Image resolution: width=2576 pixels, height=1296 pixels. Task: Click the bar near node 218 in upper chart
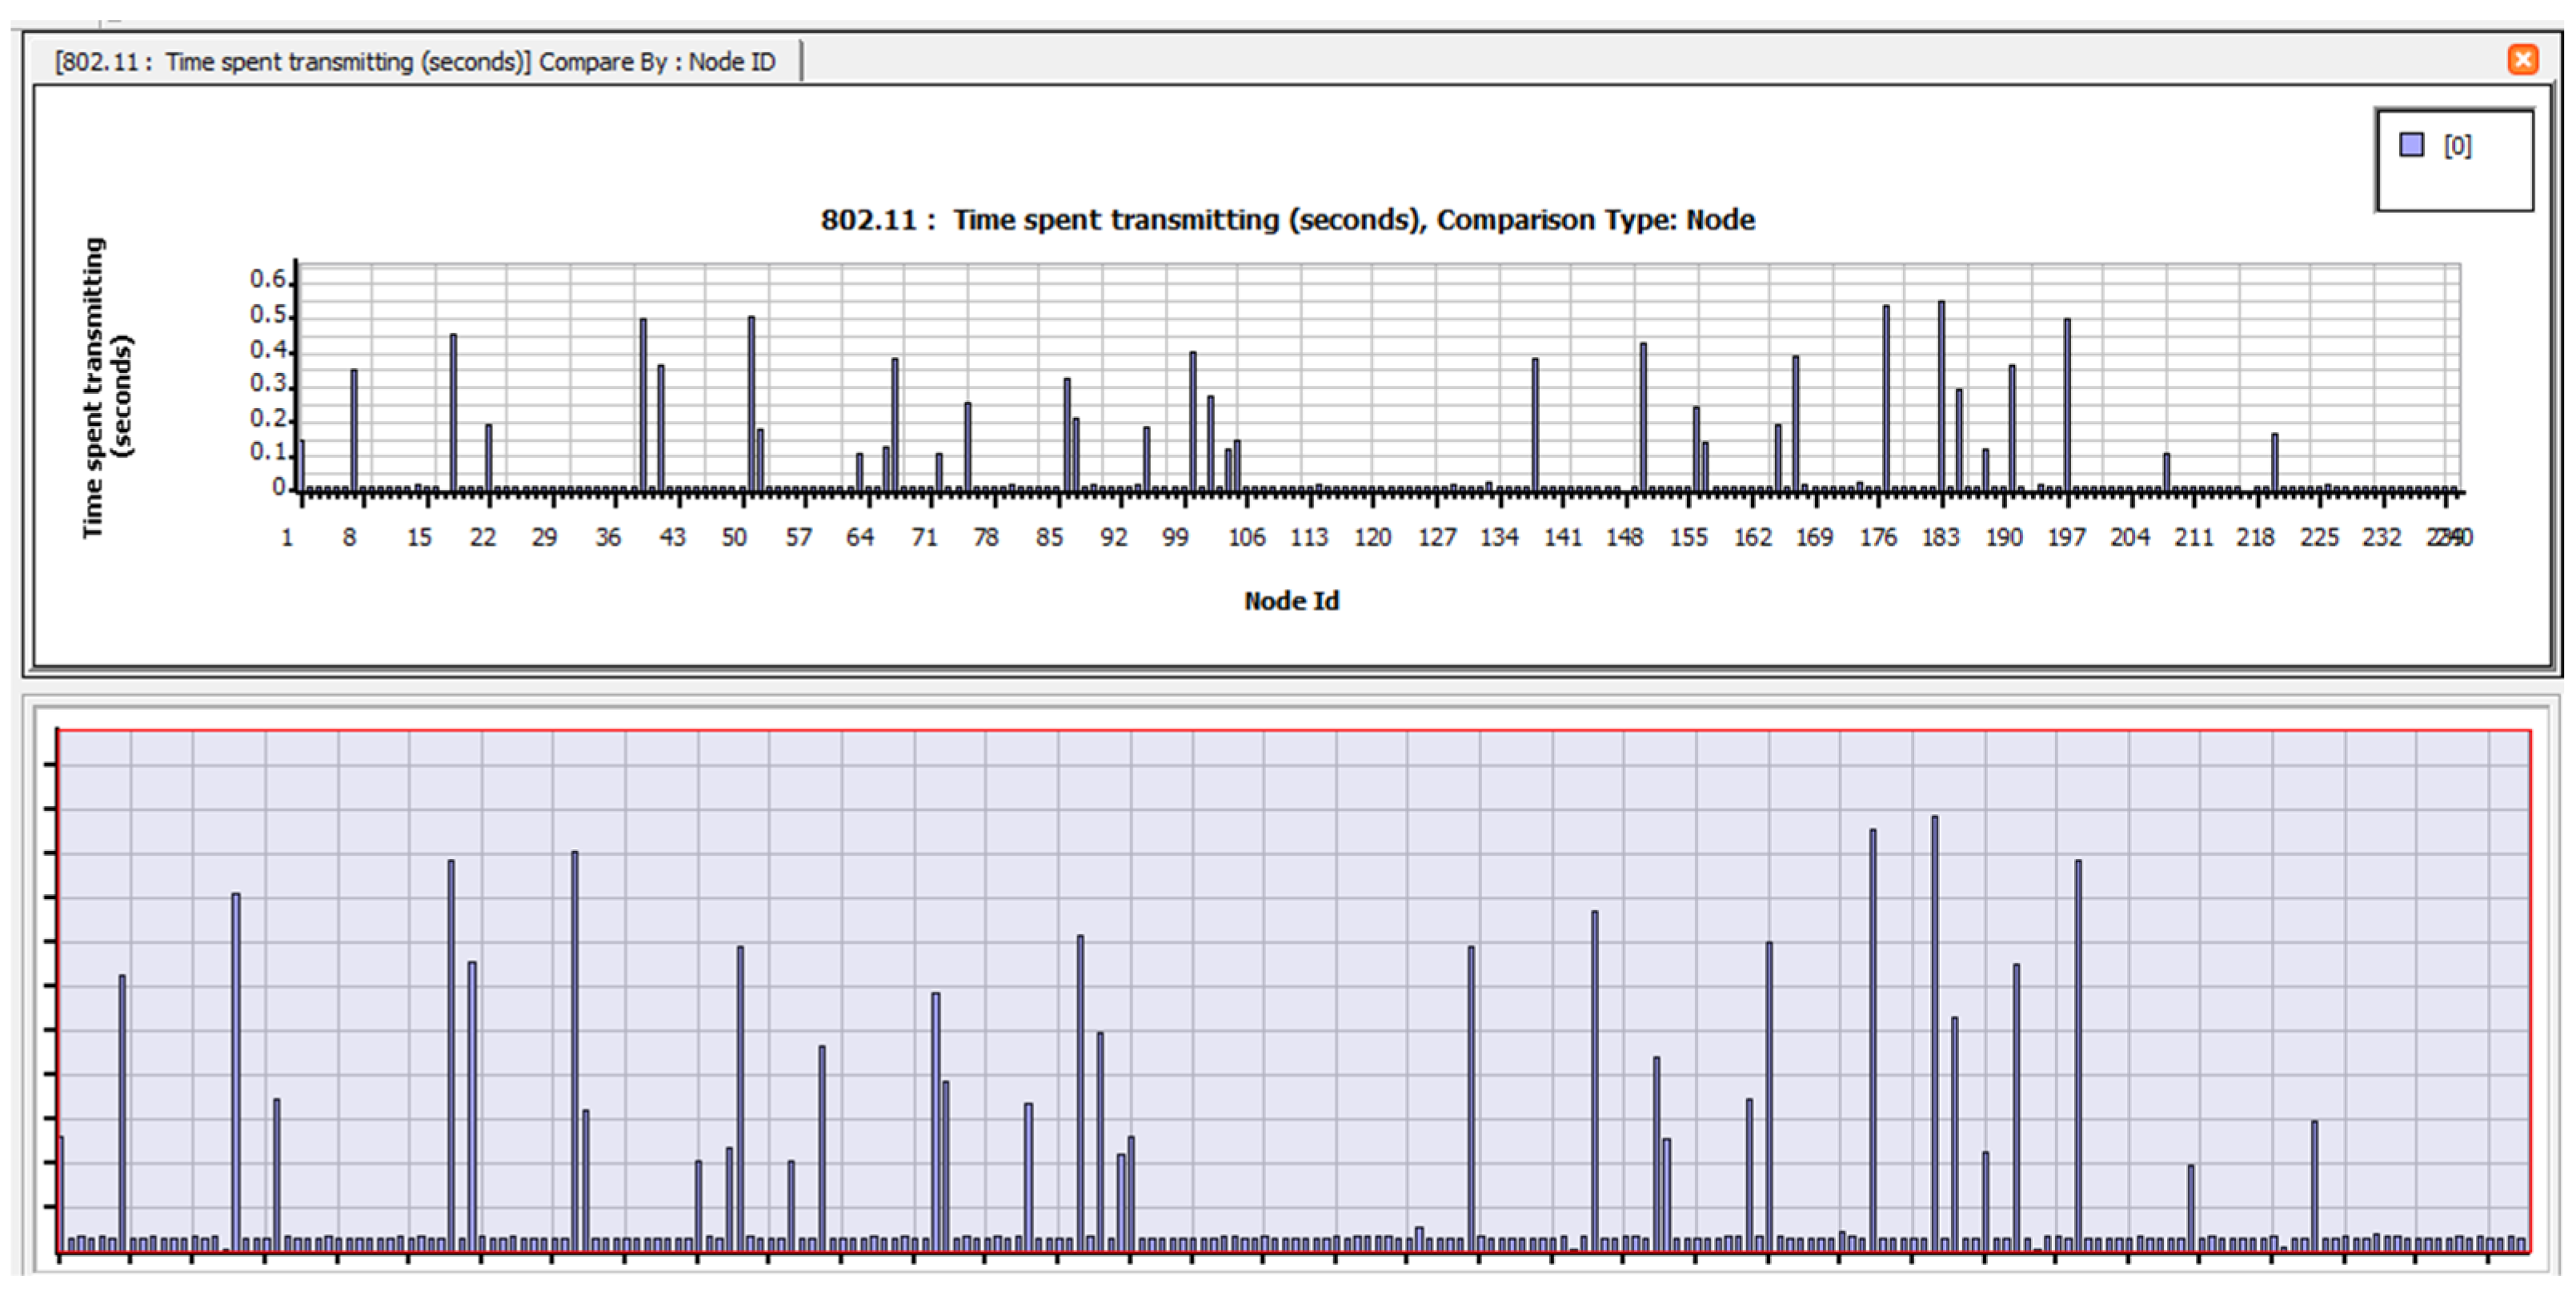[2274, 462]
